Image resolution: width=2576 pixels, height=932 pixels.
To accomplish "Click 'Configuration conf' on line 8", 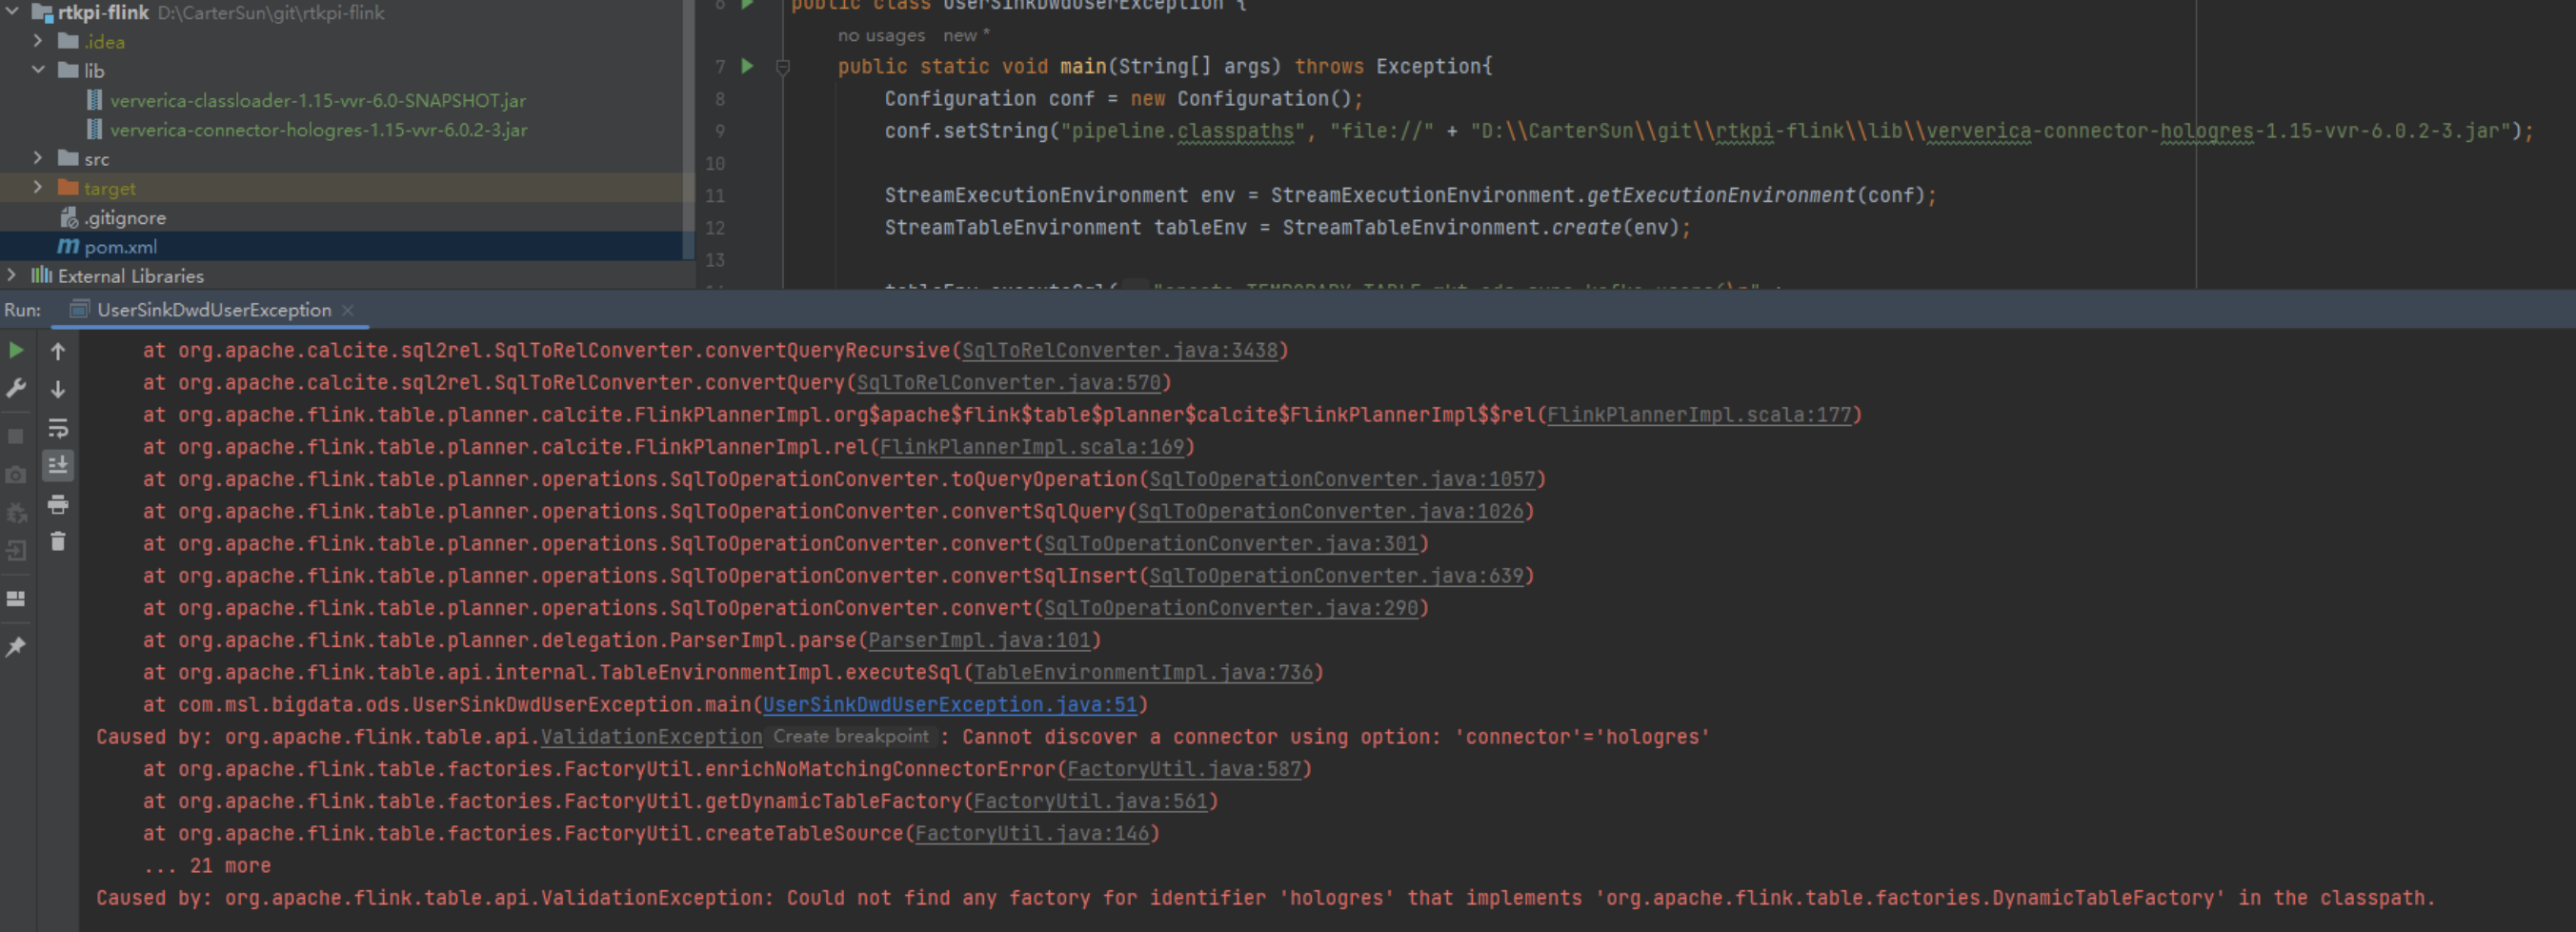I will [989, 99].
